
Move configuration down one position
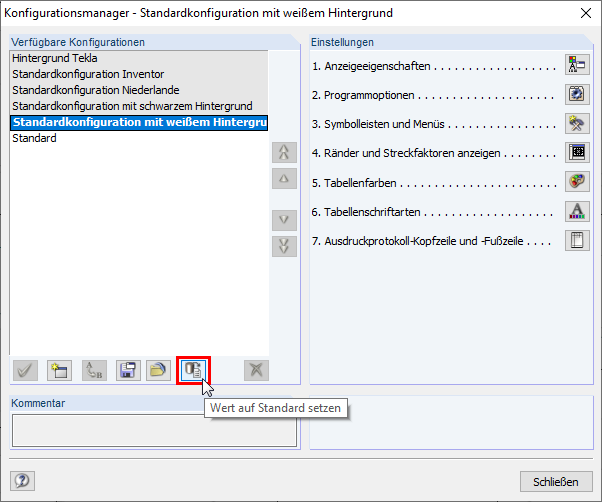[284, 220]
